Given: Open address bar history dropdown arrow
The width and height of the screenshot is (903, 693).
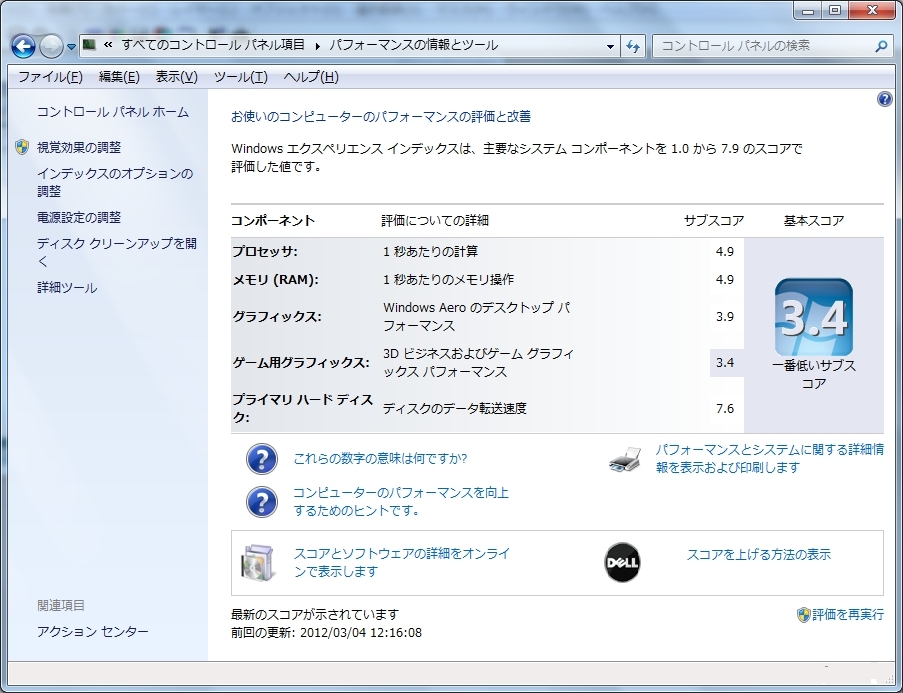Looking at the screenshot, I should [x=611, y=46].
